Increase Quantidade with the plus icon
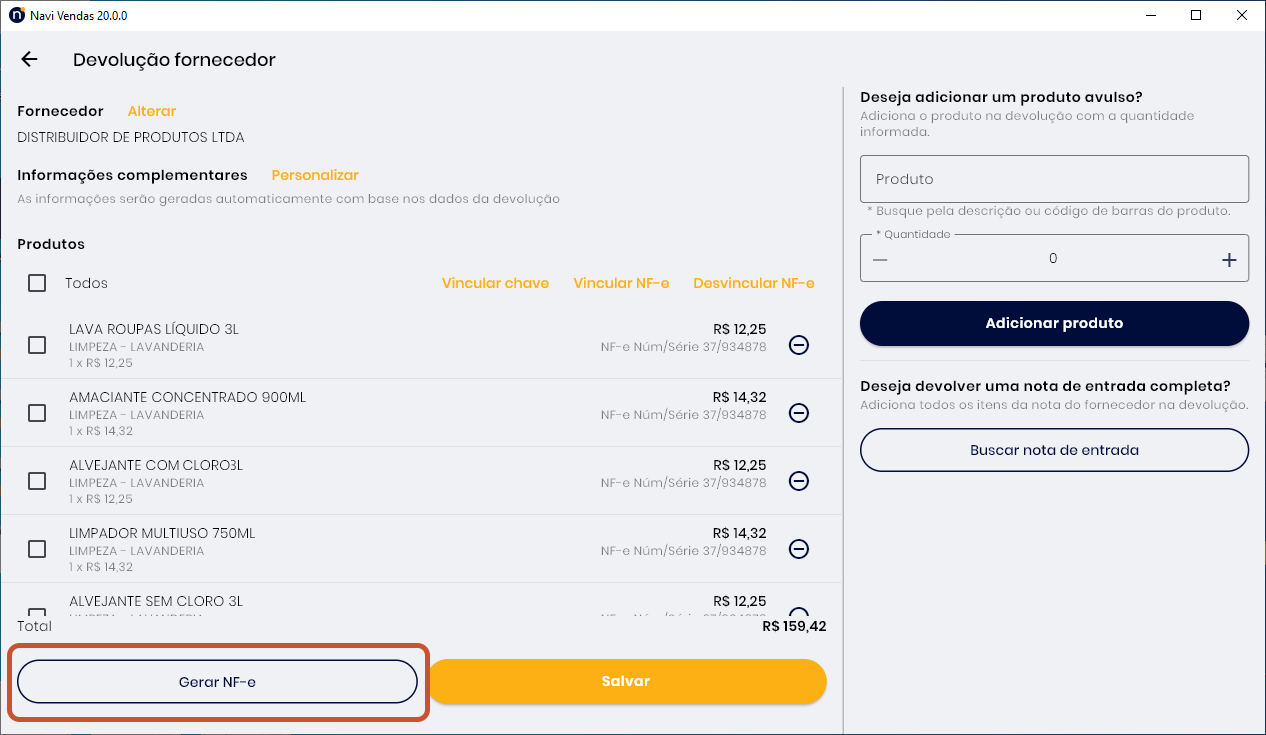Screen dimensions: 1266x735 [x=1229, y=260]
